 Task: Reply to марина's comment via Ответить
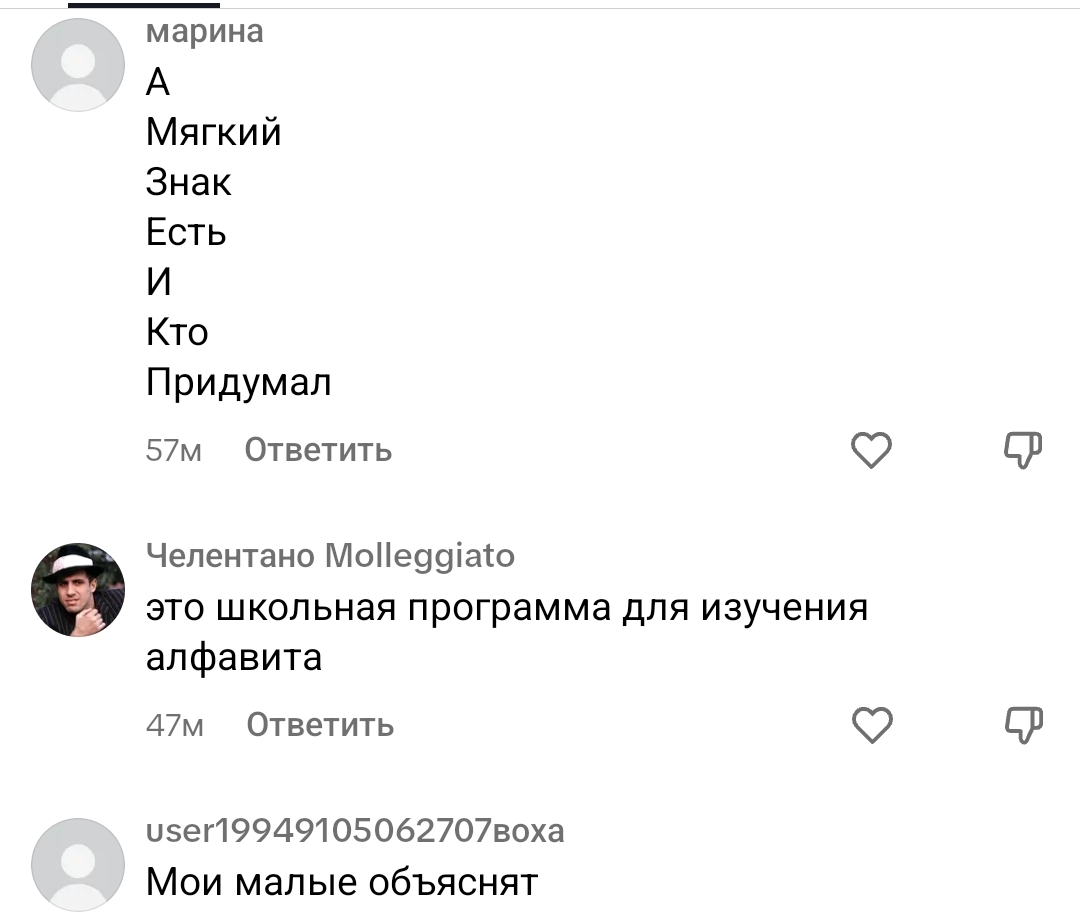click(319, 451)
